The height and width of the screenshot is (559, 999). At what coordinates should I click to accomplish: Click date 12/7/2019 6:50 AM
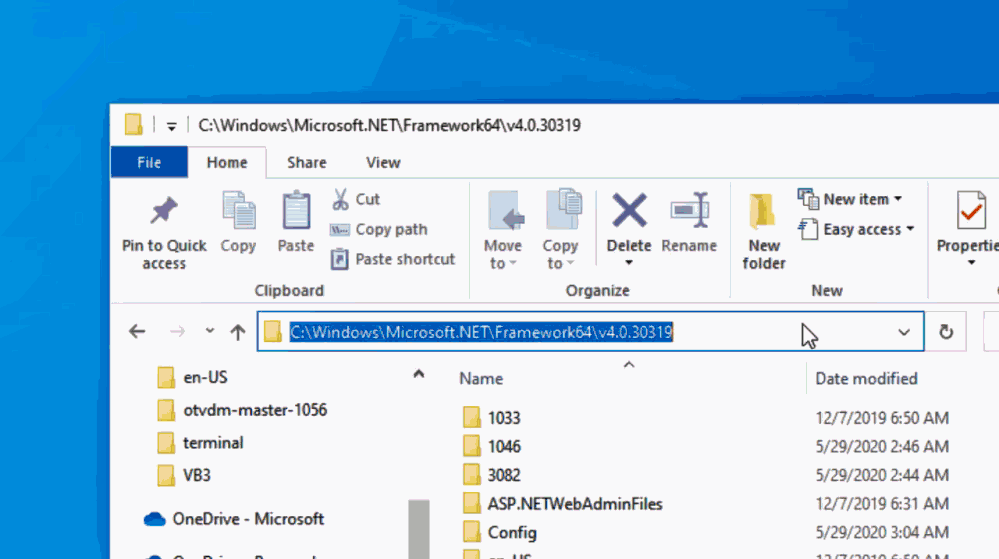882,418
